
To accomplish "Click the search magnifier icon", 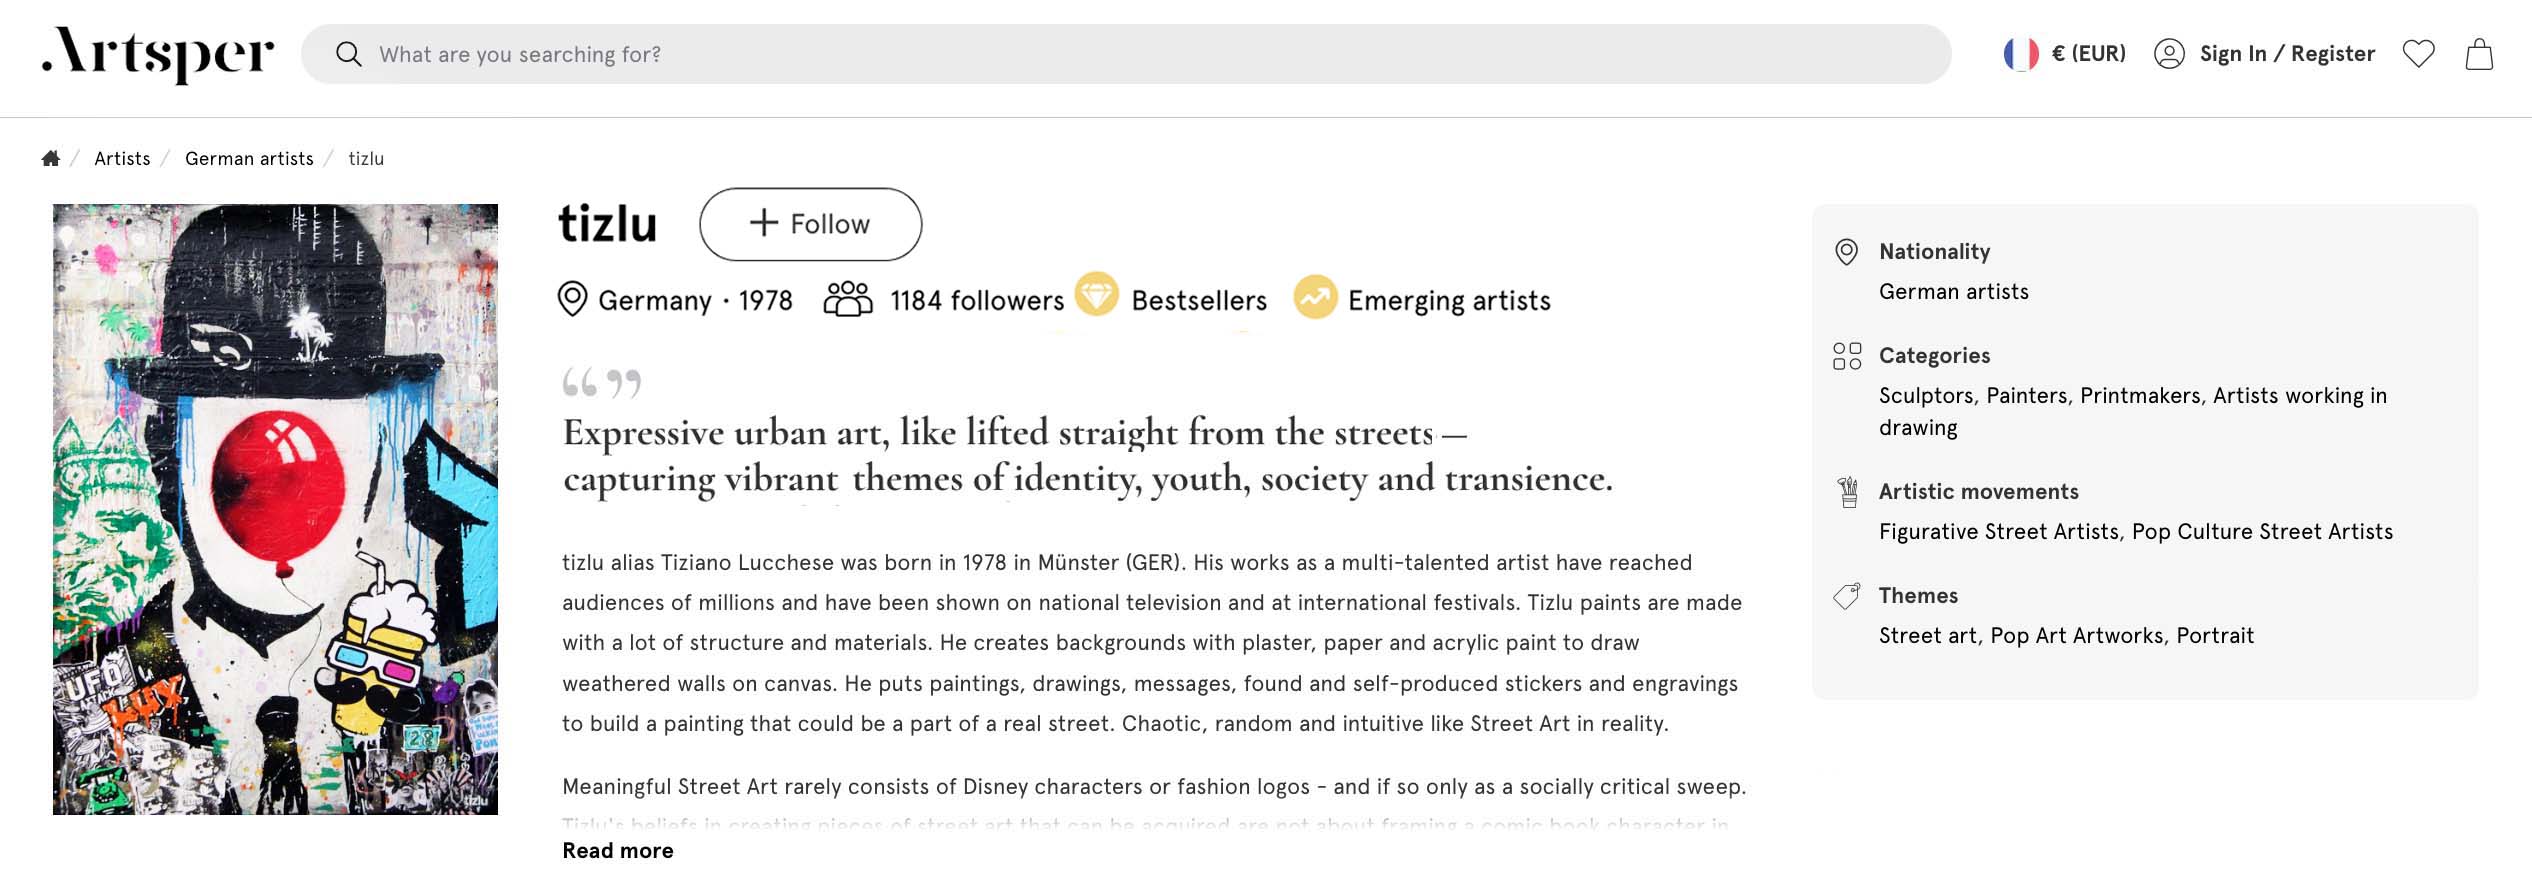I will click(348, 54).
